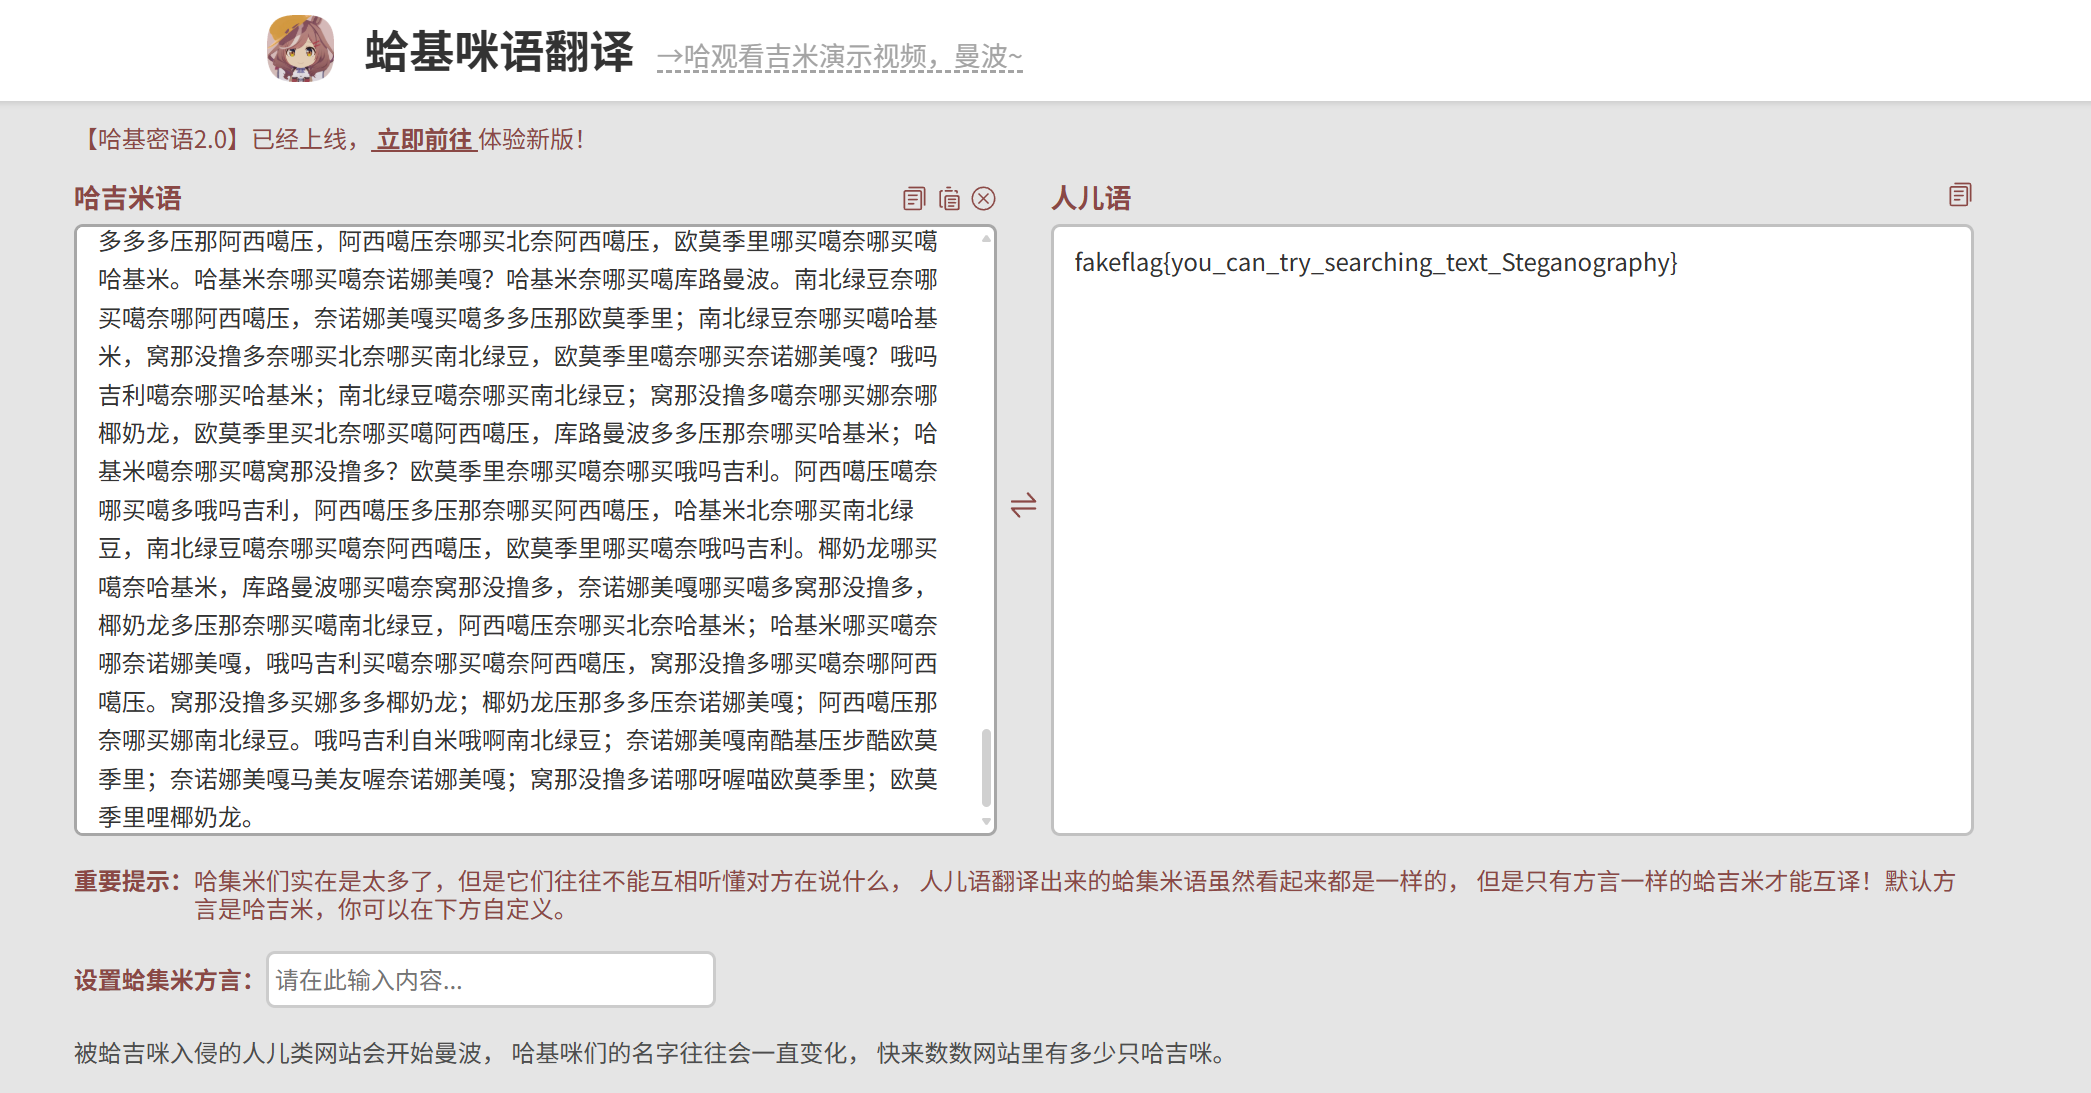Clear the 哈吉米语 text box
The width and height of the screenshot is (2091, 1093).
click(x=984, y=199)
